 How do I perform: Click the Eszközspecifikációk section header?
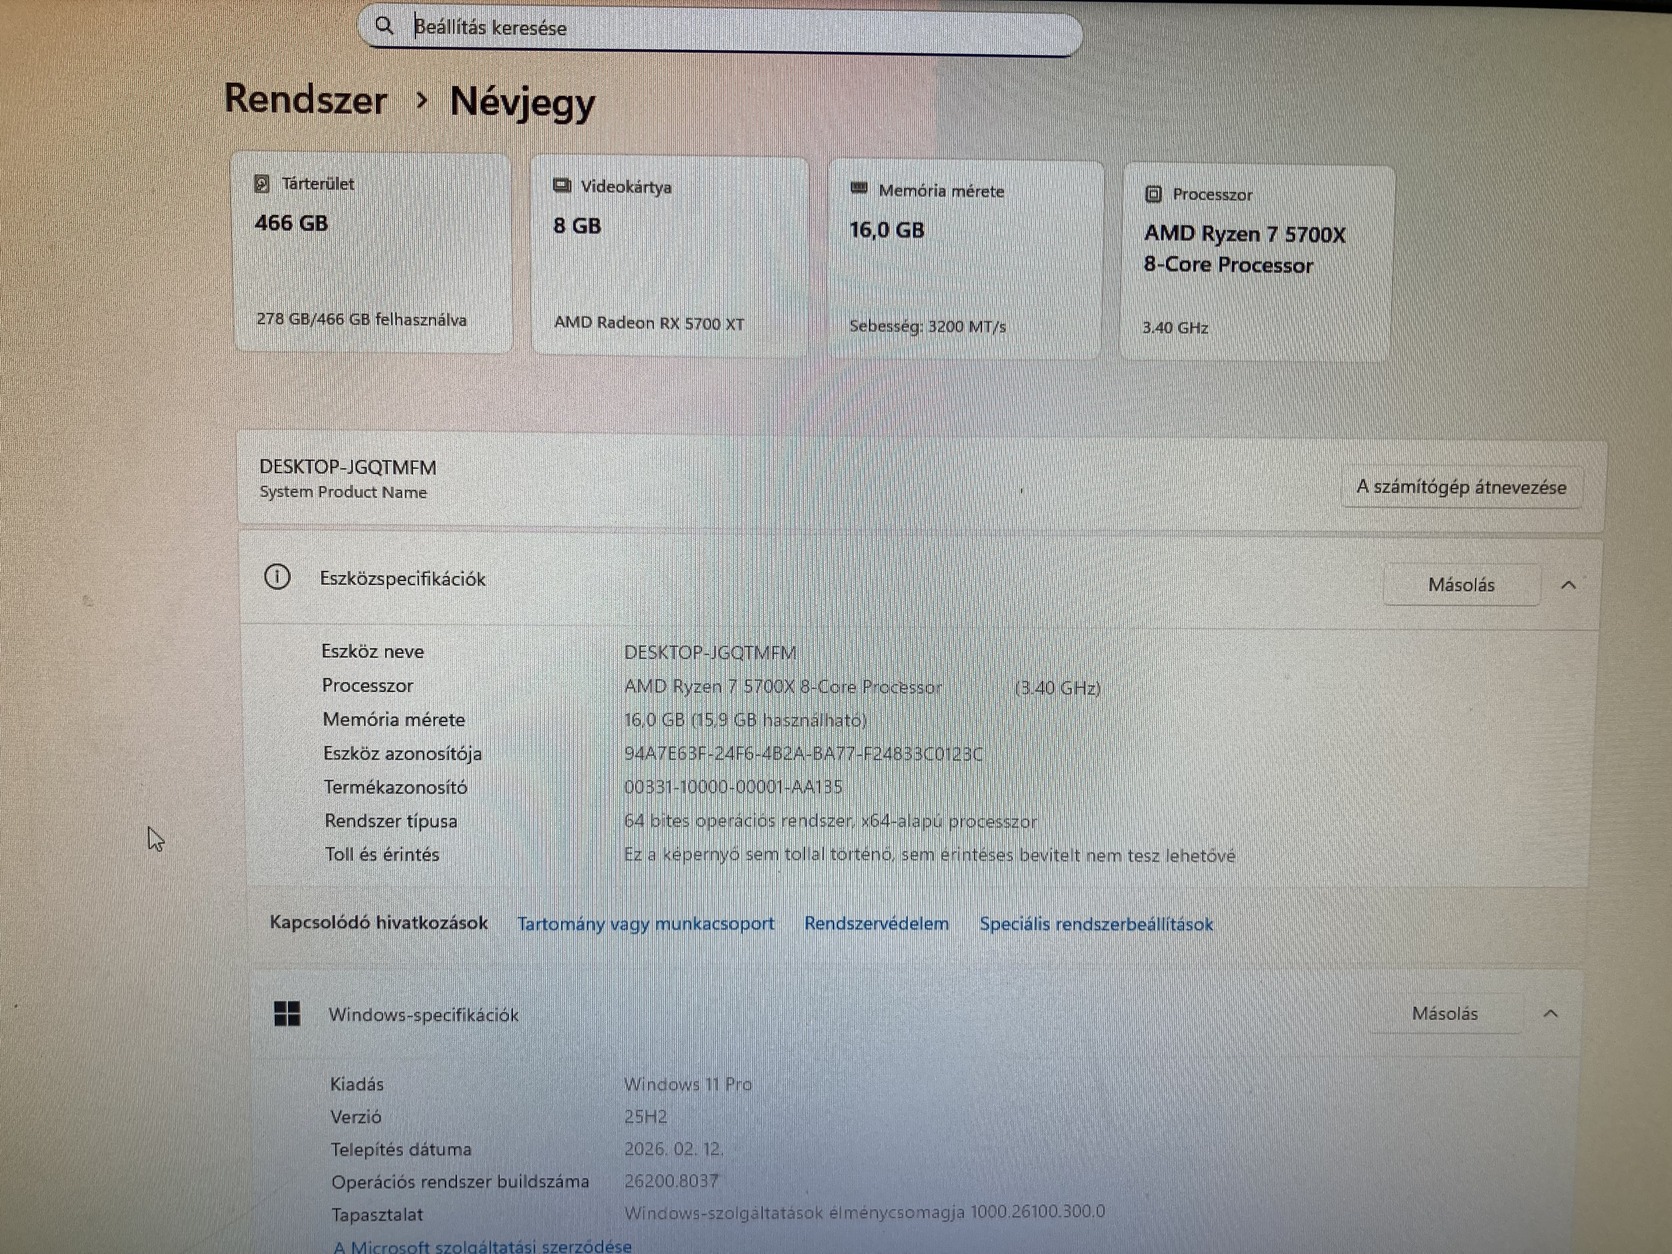tap(920, 582)
